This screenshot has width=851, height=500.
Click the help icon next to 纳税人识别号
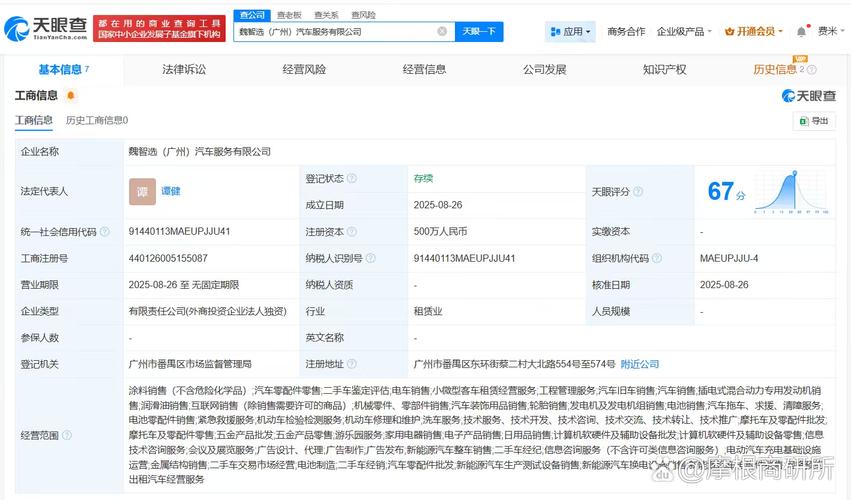(371, 258)
